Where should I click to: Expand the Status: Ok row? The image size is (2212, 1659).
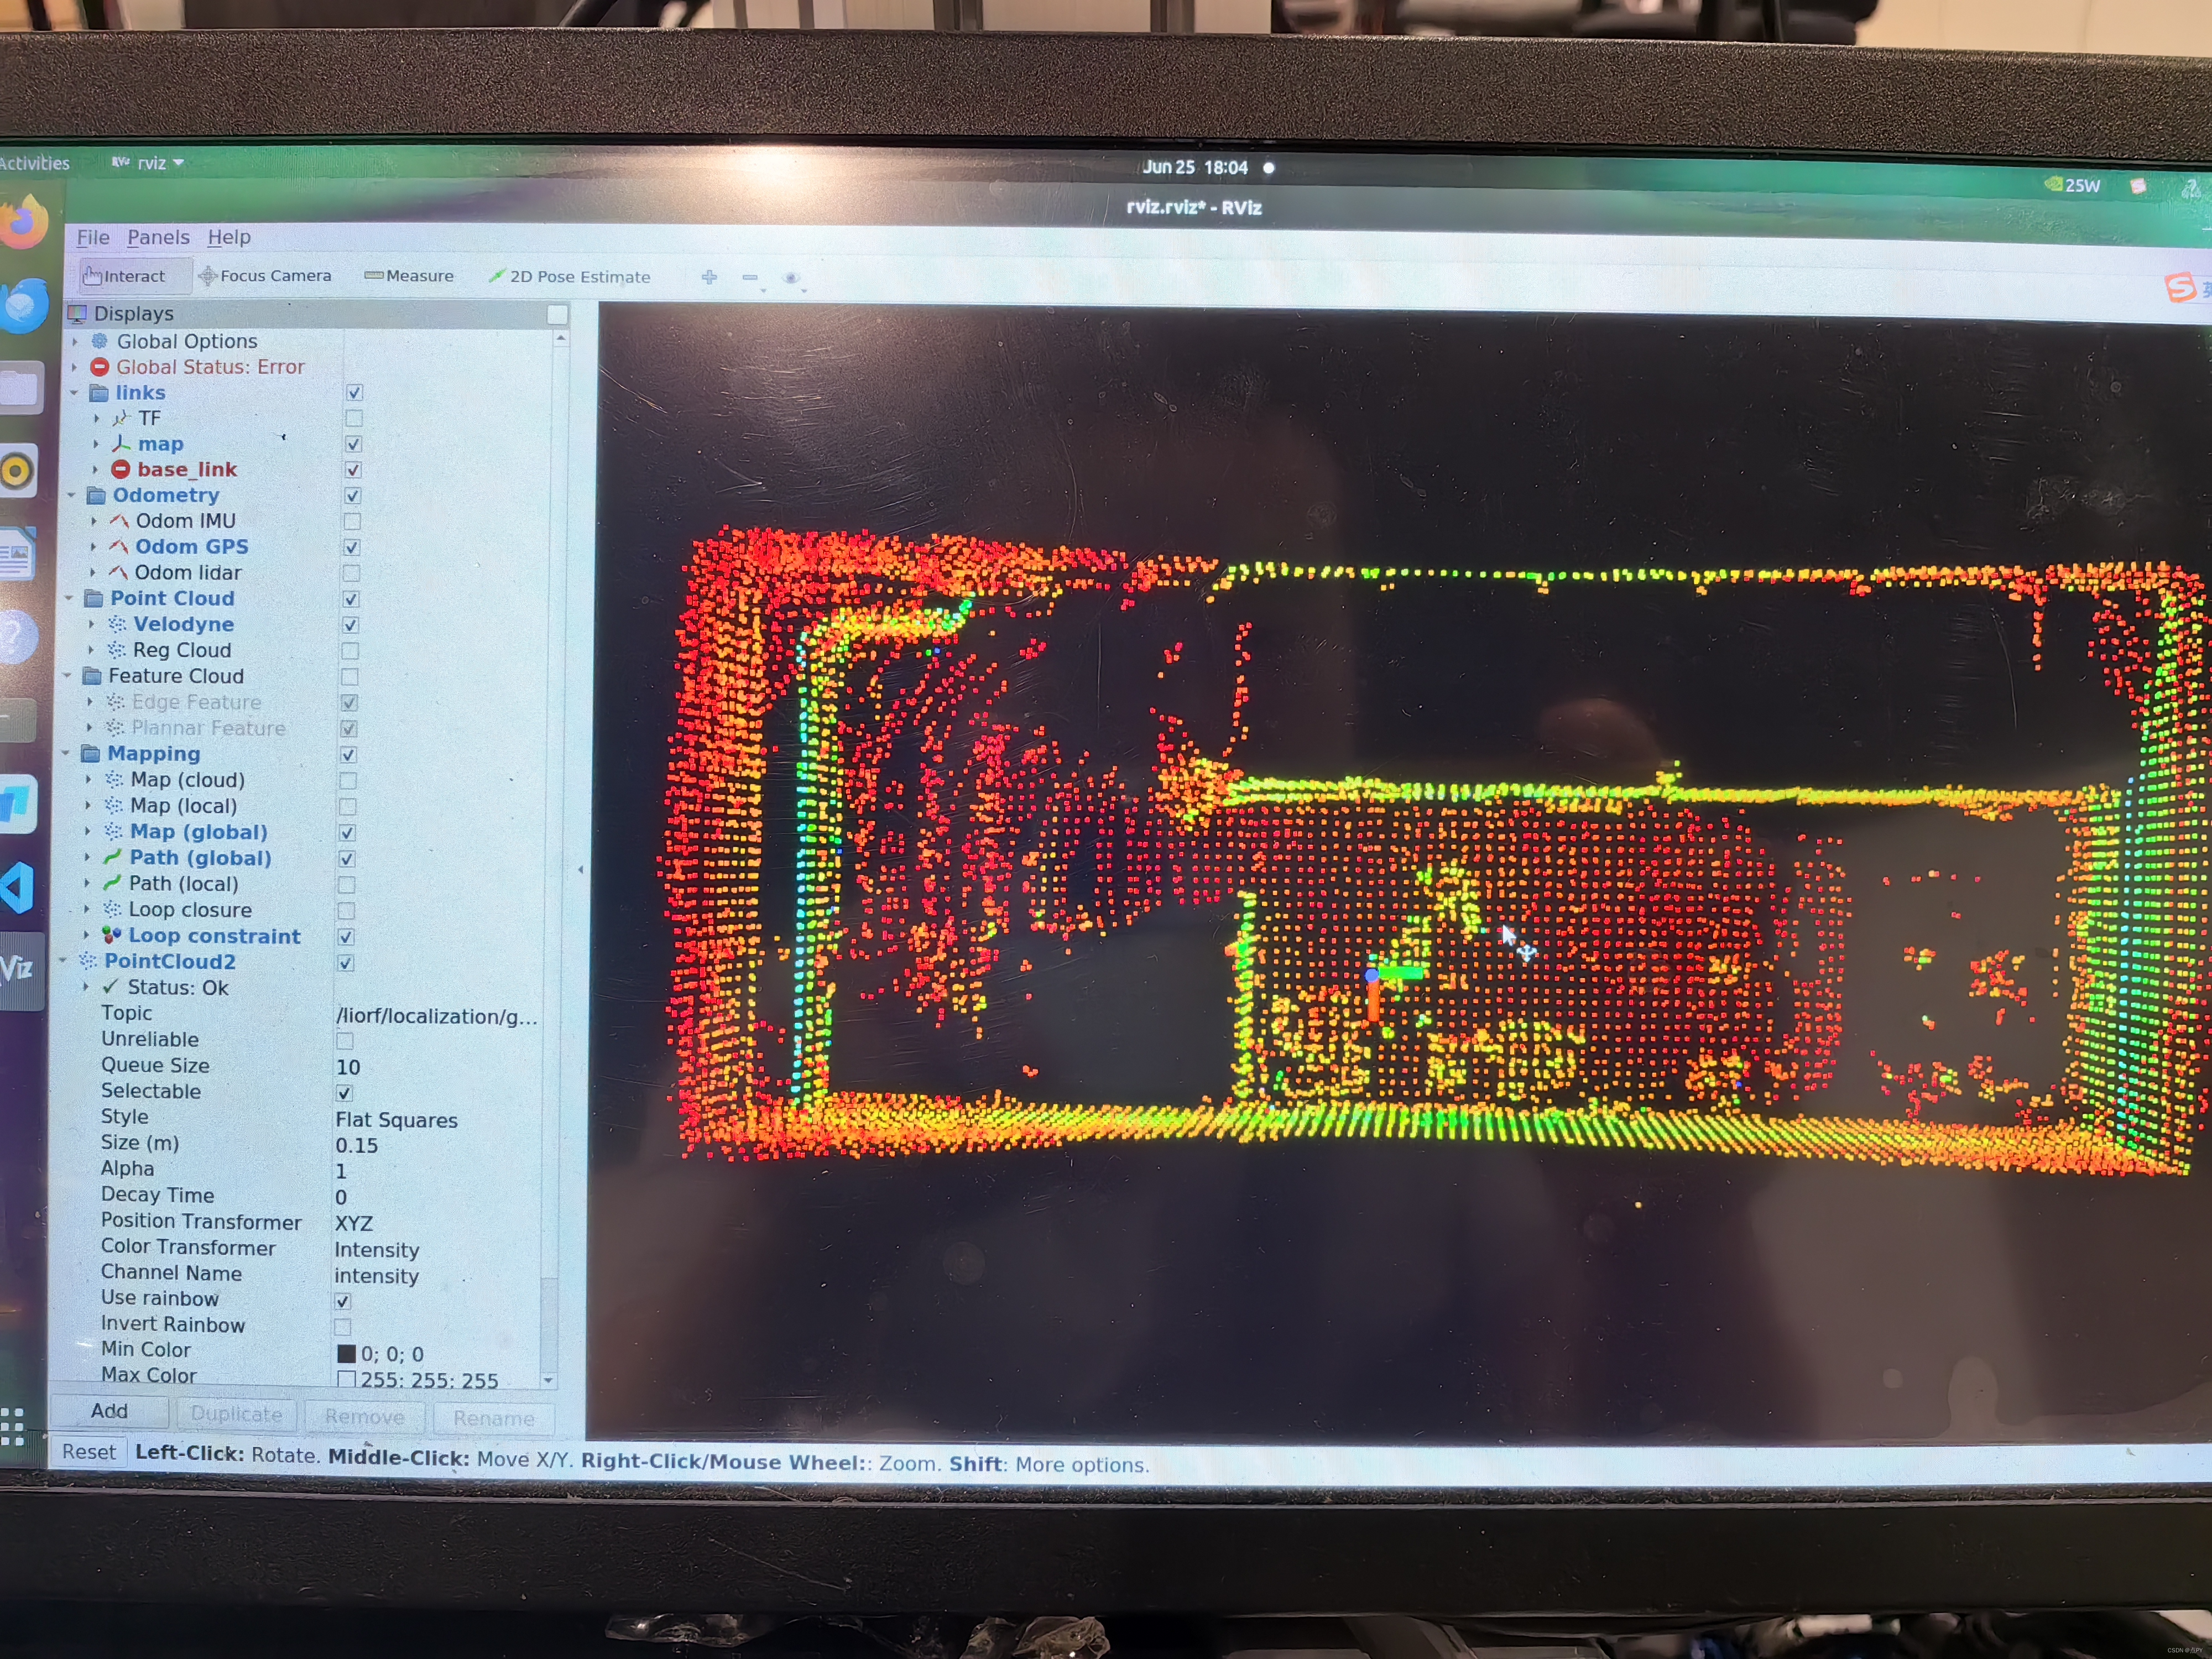click(86, 987)
